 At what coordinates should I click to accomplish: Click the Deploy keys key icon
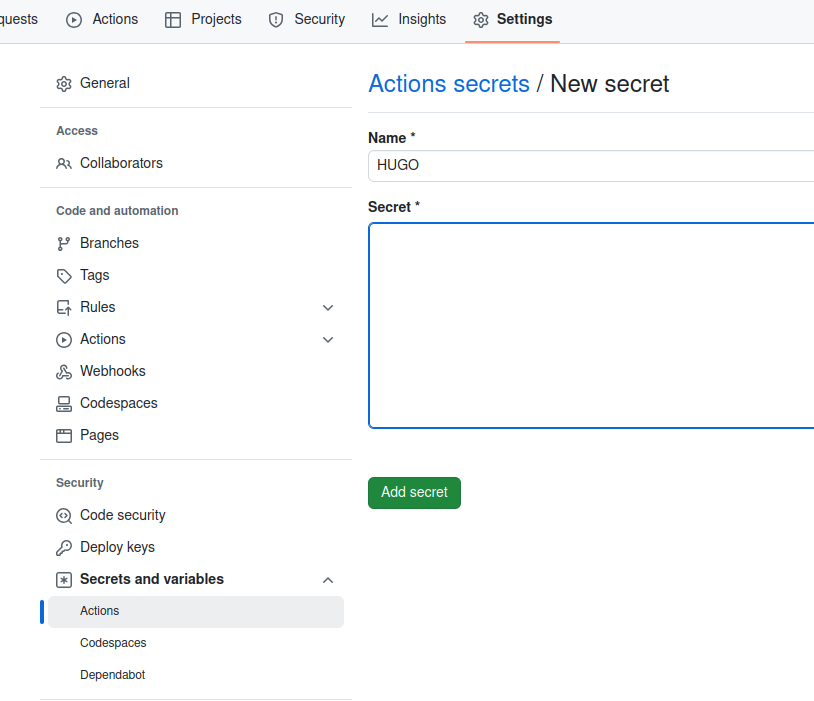point(64,548)
